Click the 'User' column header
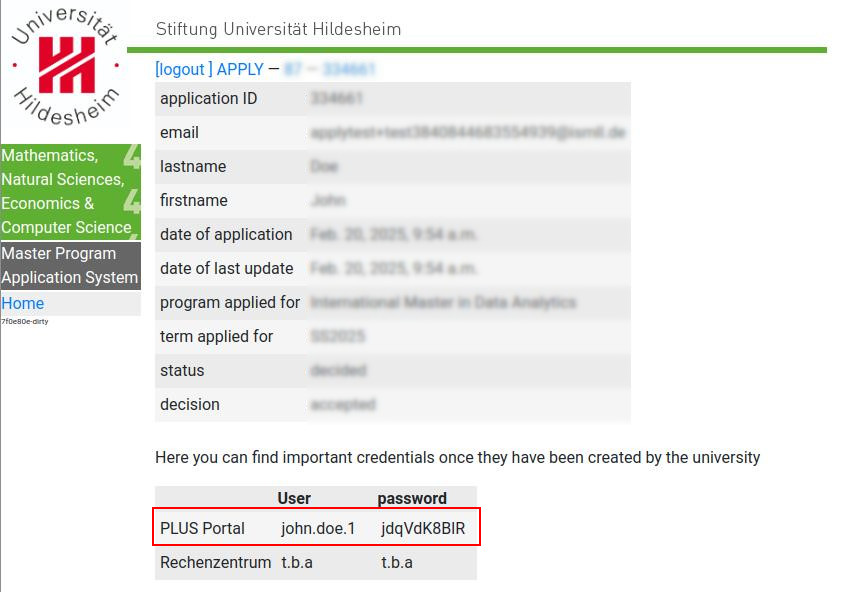Screen dimensions: 854x592 (294, 498)
